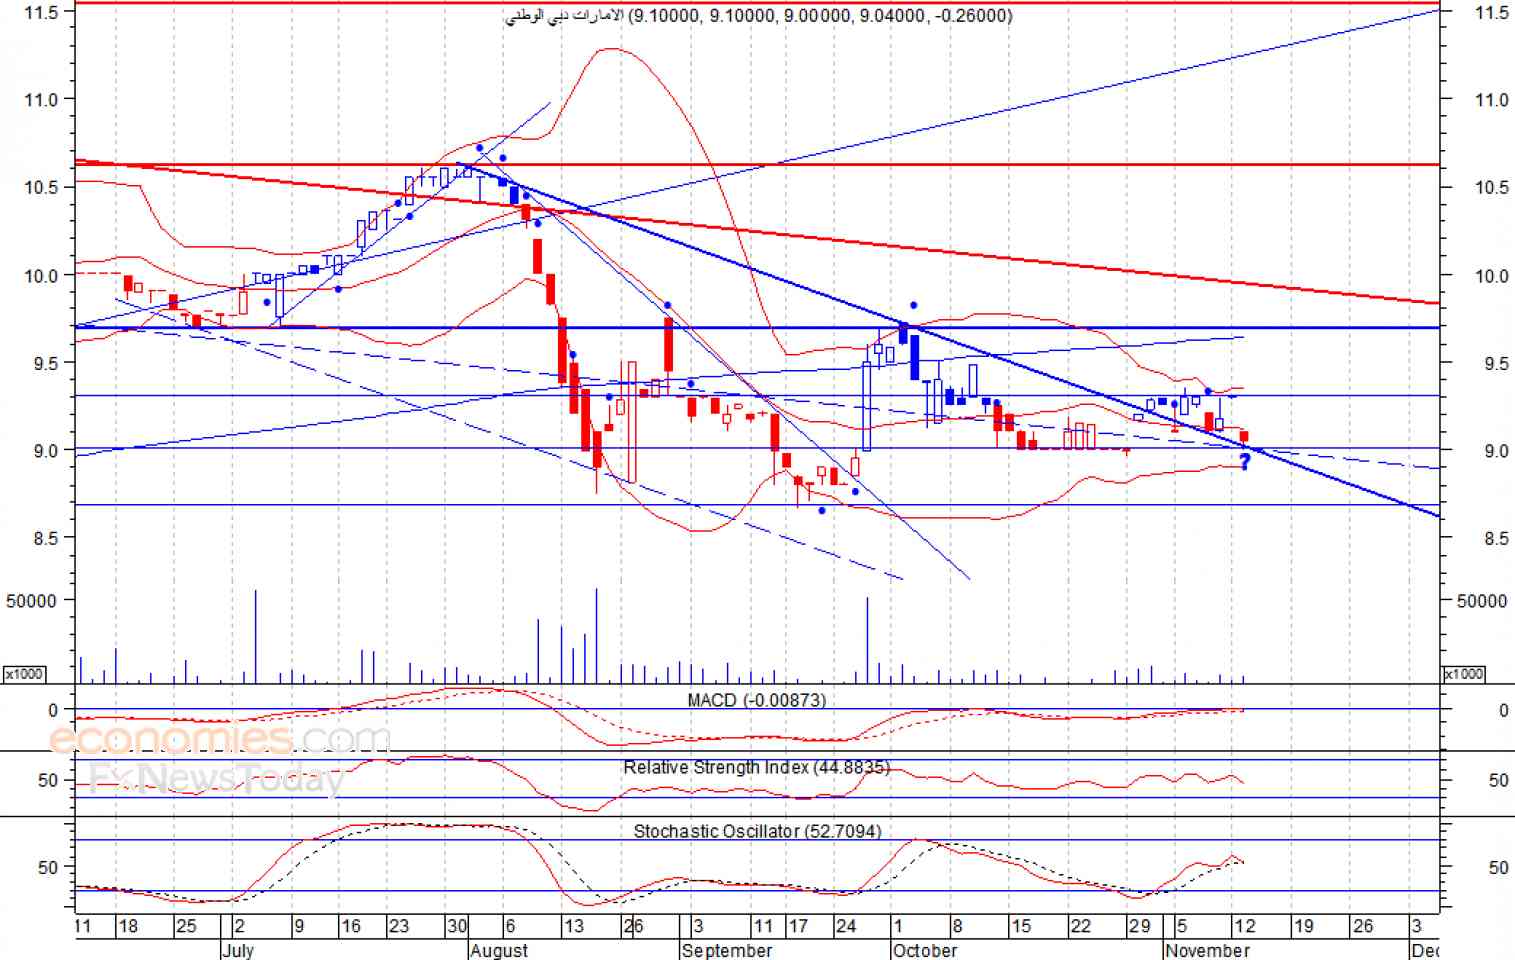Click the 11.0 label on left price axis
Screen dimensions: 1515x960
coord(41,99)
